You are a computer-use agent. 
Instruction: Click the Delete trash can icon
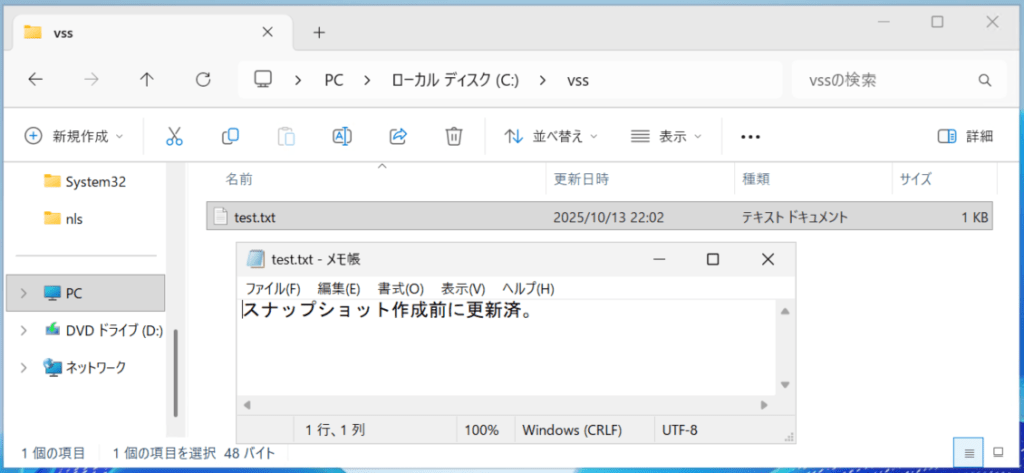[x=454, y=136]
